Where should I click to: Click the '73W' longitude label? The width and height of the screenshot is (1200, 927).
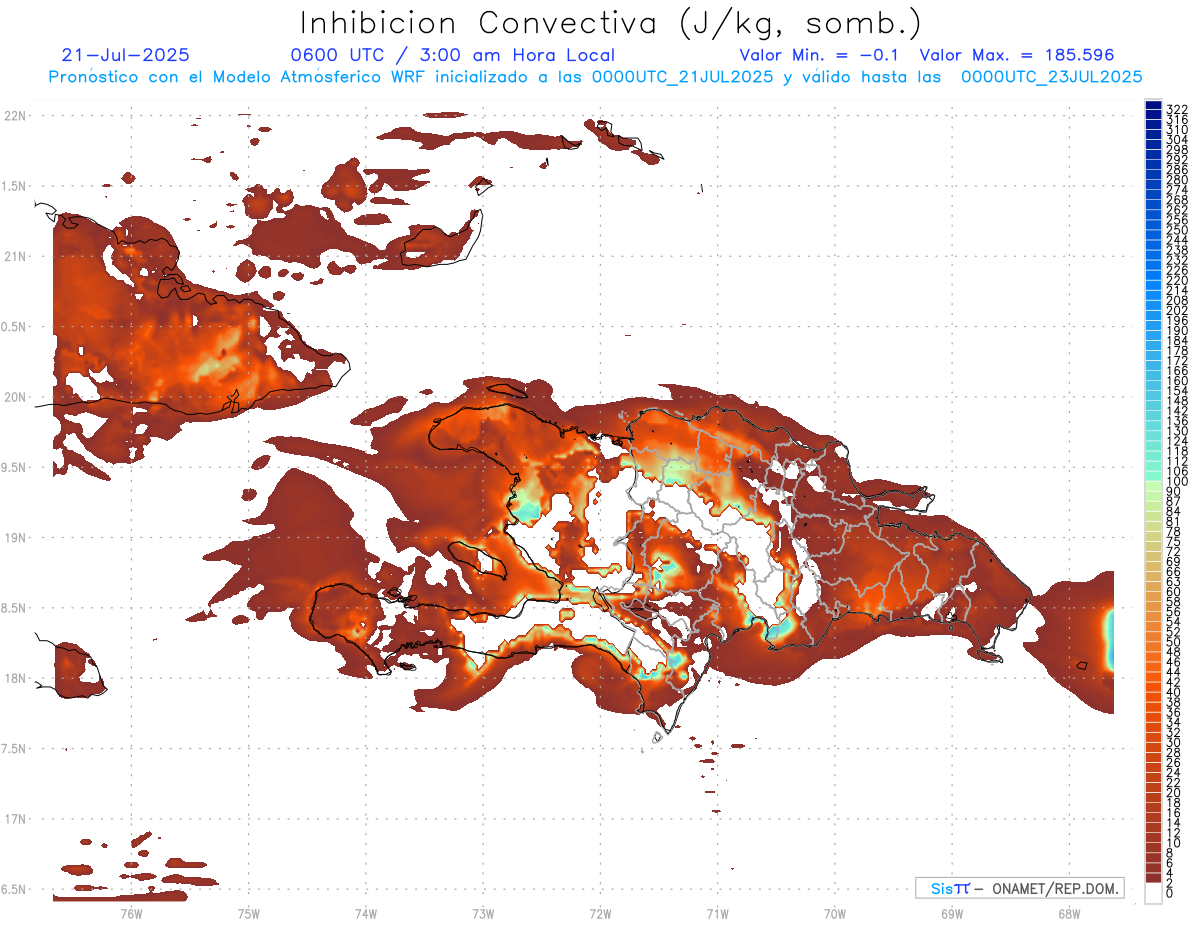pos(483,912)
